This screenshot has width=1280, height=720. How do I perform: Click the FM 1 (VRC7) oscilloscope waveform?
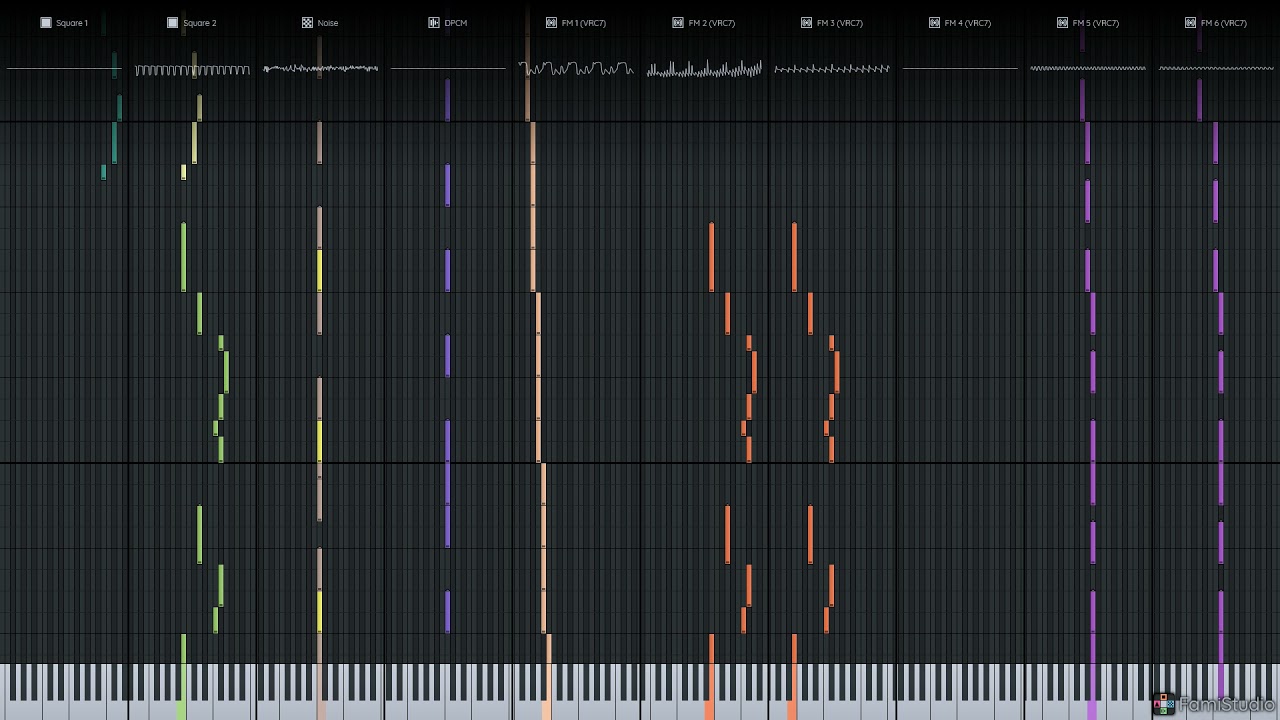pyautogui.click(x=576, y=69)
